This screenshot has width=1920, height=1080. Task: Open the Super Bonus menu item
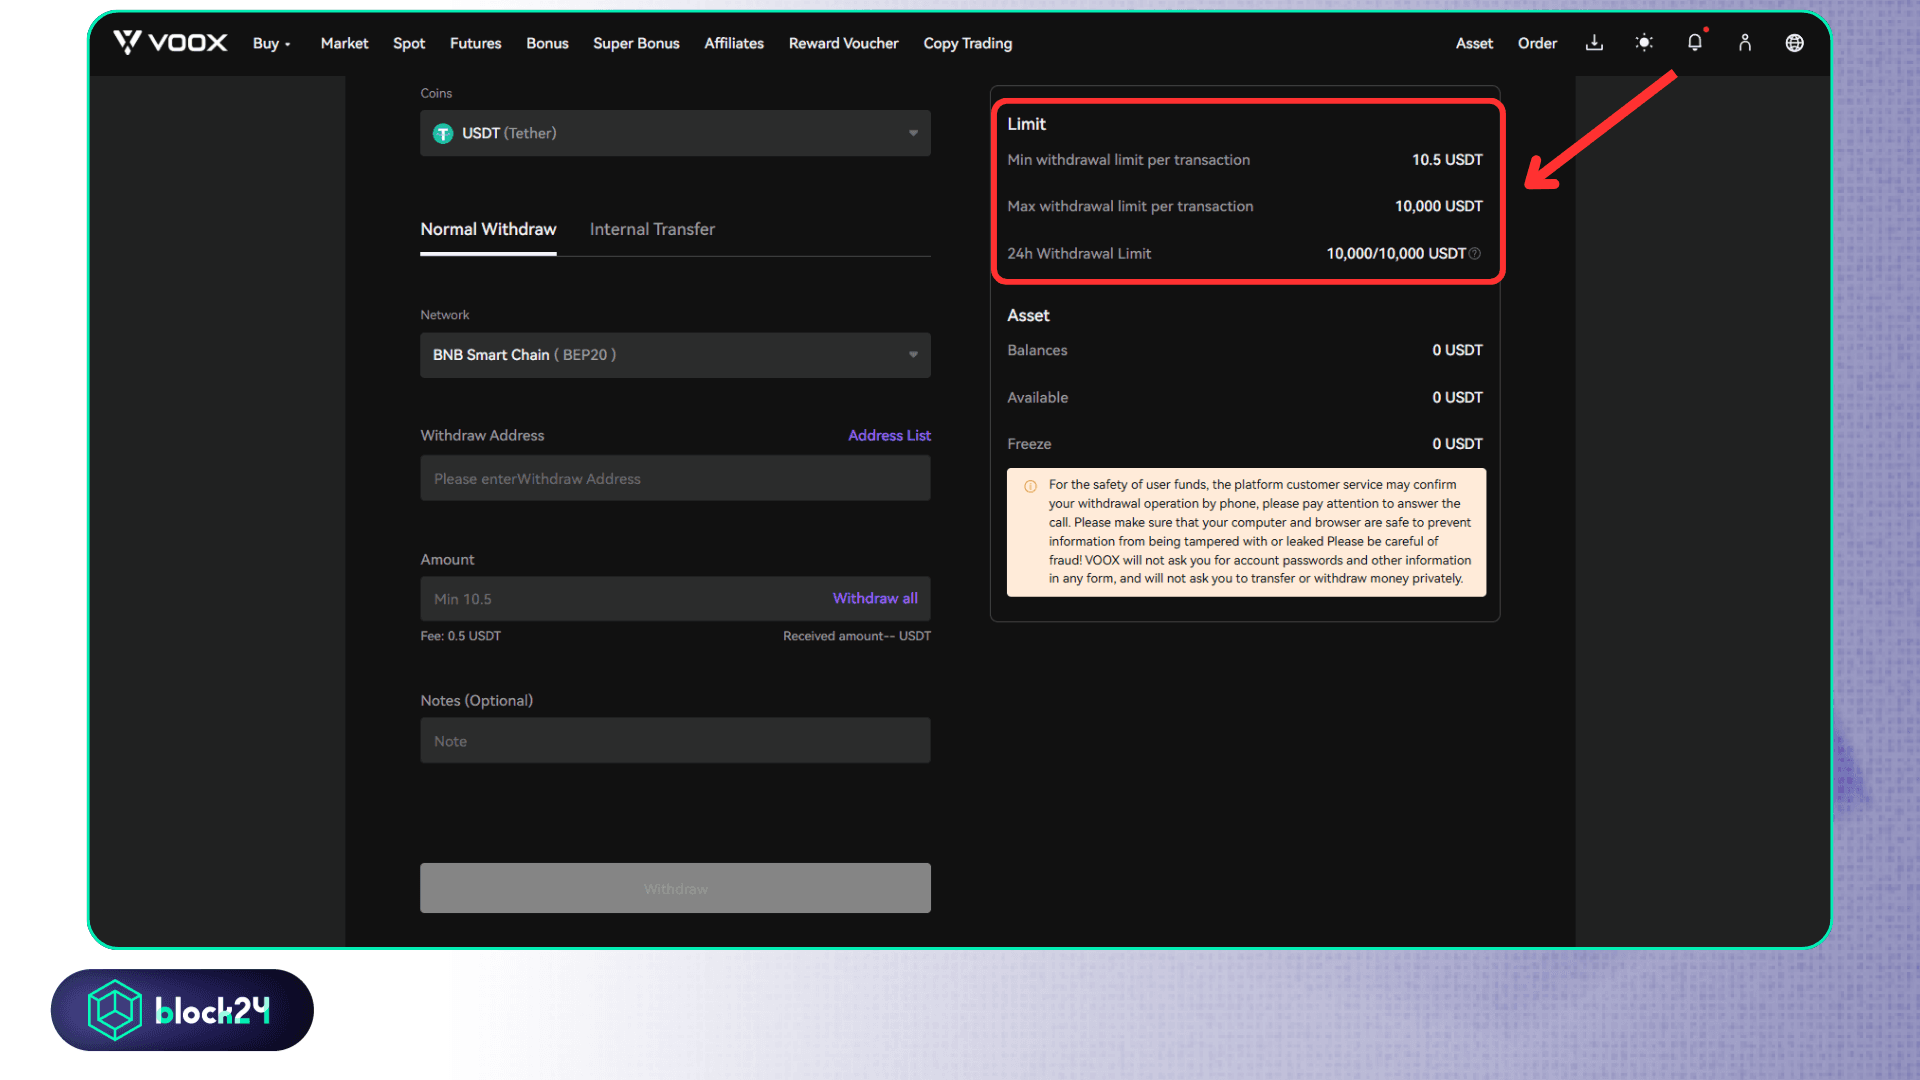(636, 43)
